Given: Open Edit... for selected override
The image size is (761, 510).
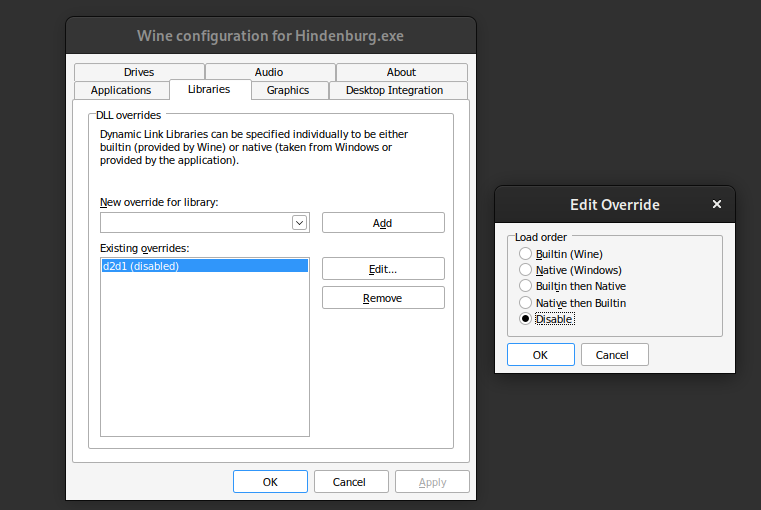Looking at the screenshot, I should click(383, 269).
